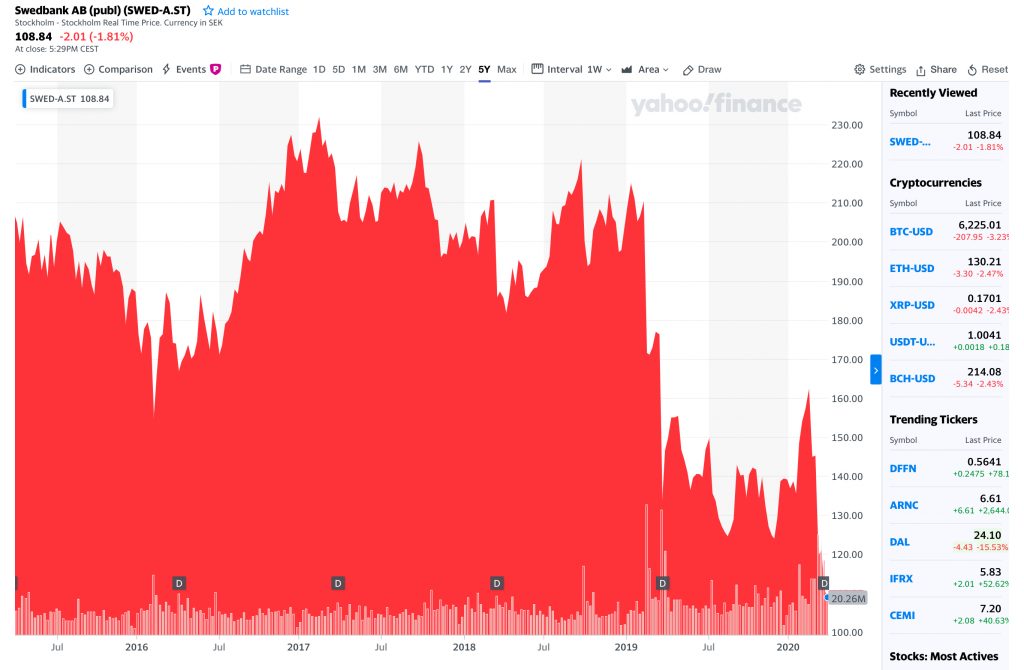
Task: Click the 2017 dividend D marker
Action: pyautogui.click(x=338, y=583)
